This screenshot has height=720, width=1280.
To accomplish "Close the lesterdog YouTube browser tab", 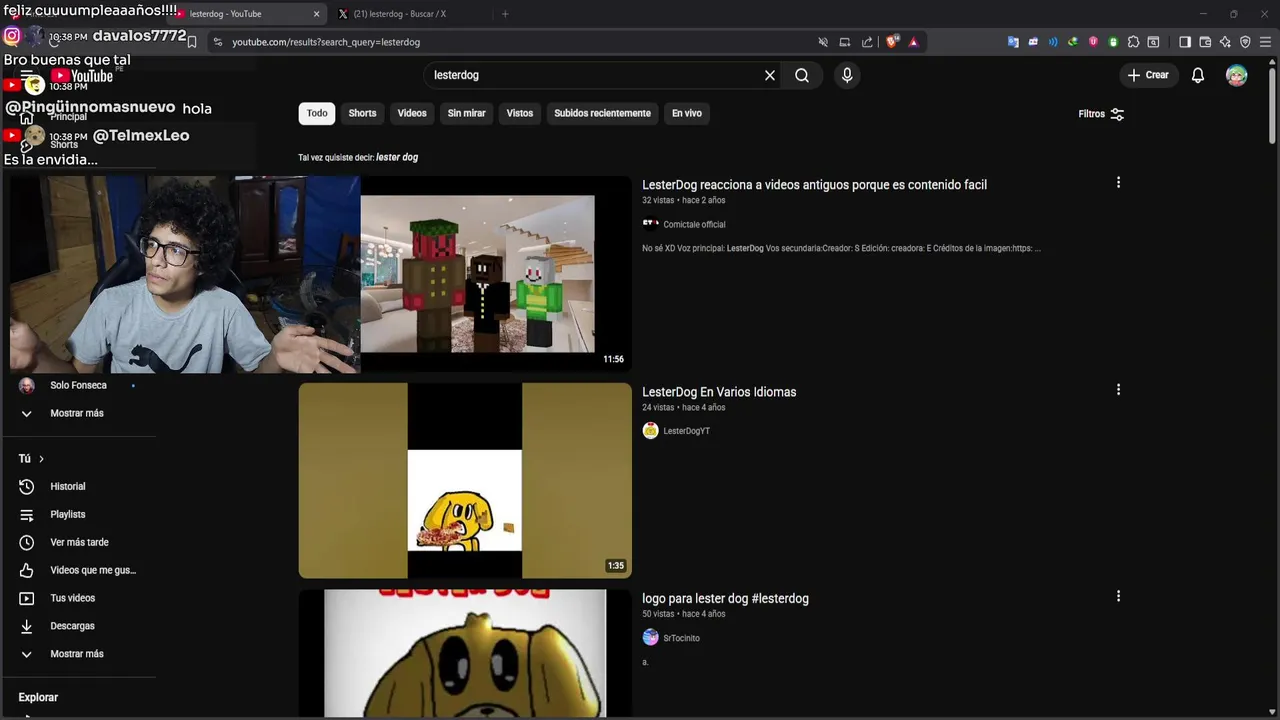I will pyautogui.click(x=317, y=14).
